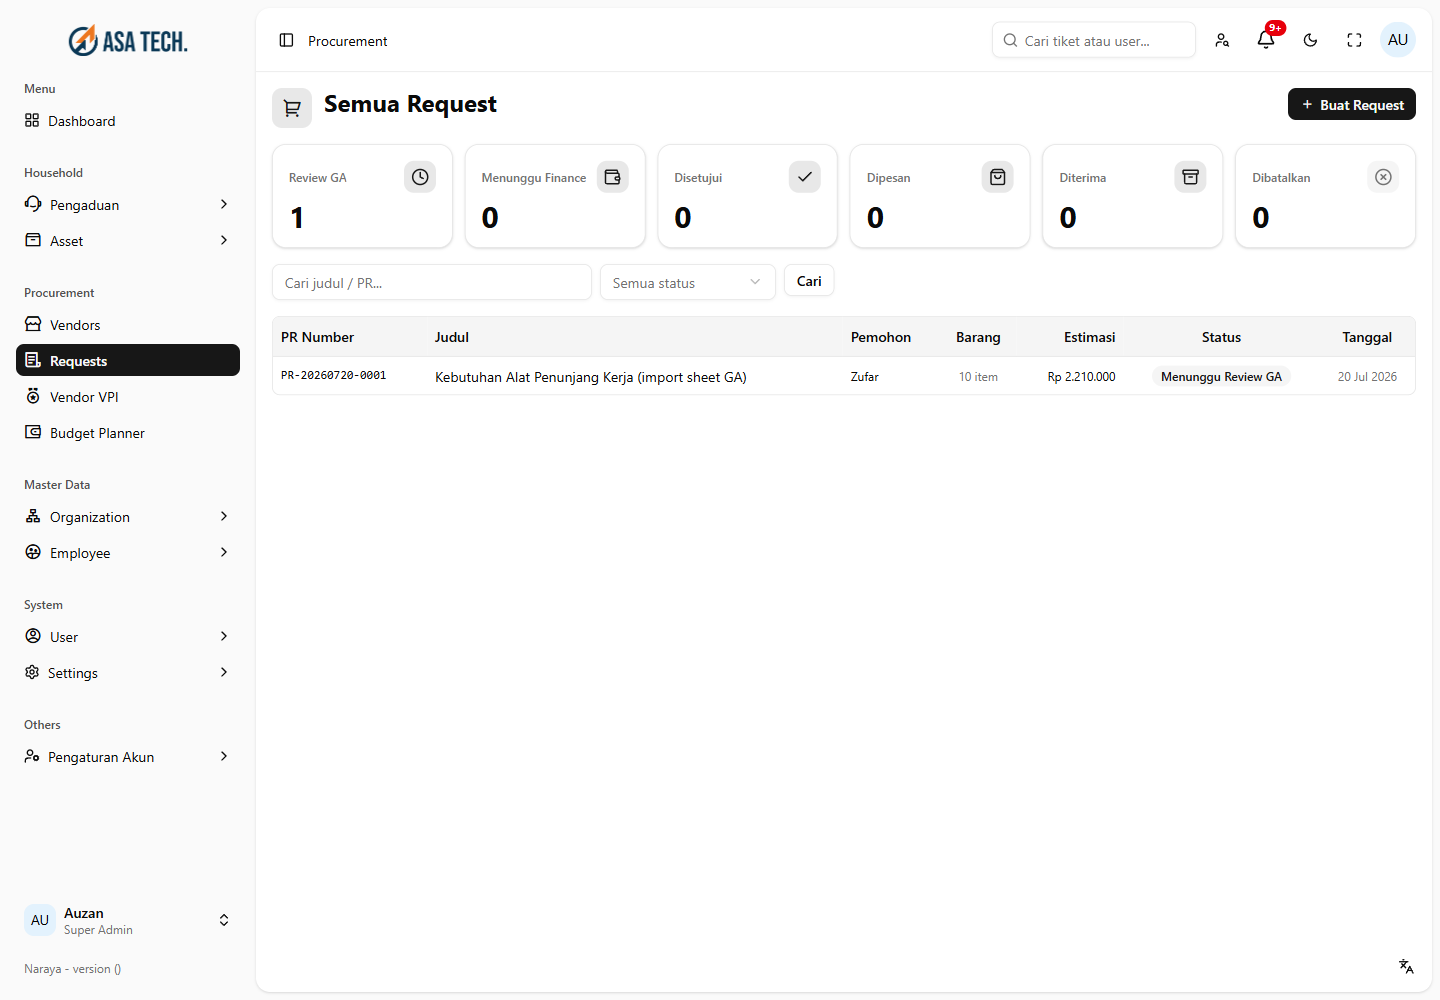Click the Cari search button
This screenshot has height=1000, width=1440.
(809, 281)
